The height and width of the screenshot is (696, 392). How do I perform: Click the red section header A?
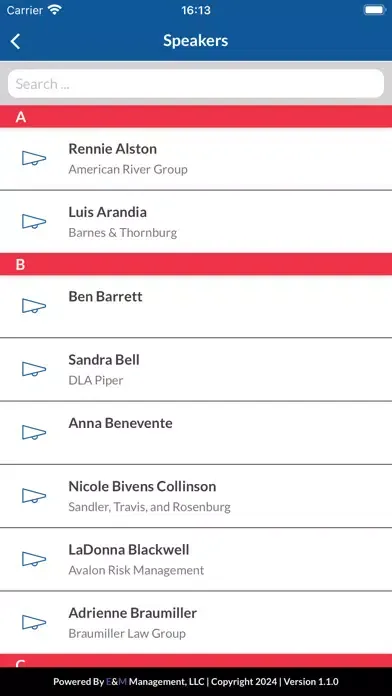coord(196,117)
